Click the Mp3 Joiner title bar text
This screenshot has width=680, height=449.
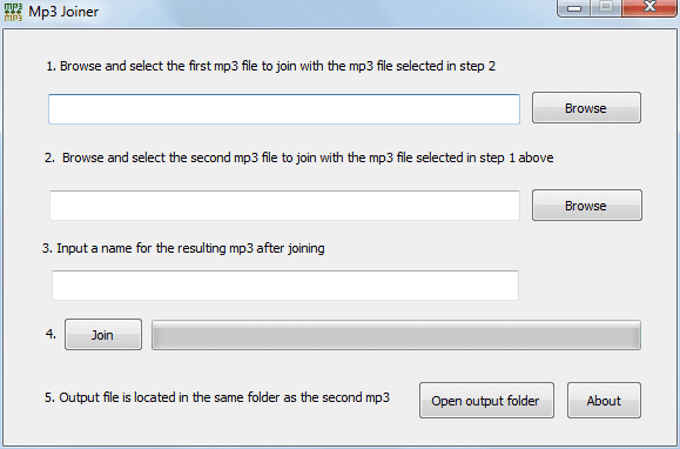(x=63, y=12)
